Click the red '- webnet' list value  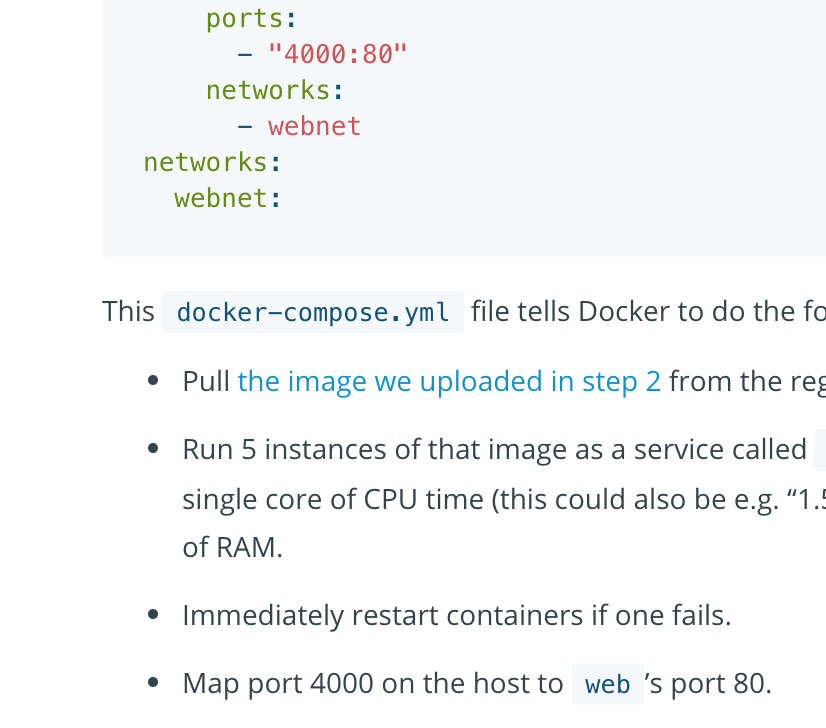click(299, 126)
